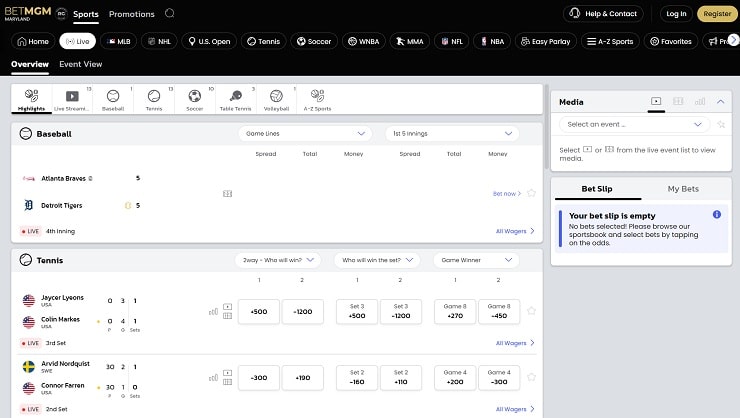Screen dimensions: 740x418
Task: Open Select an event dropdown
Action: pos(634,125)
